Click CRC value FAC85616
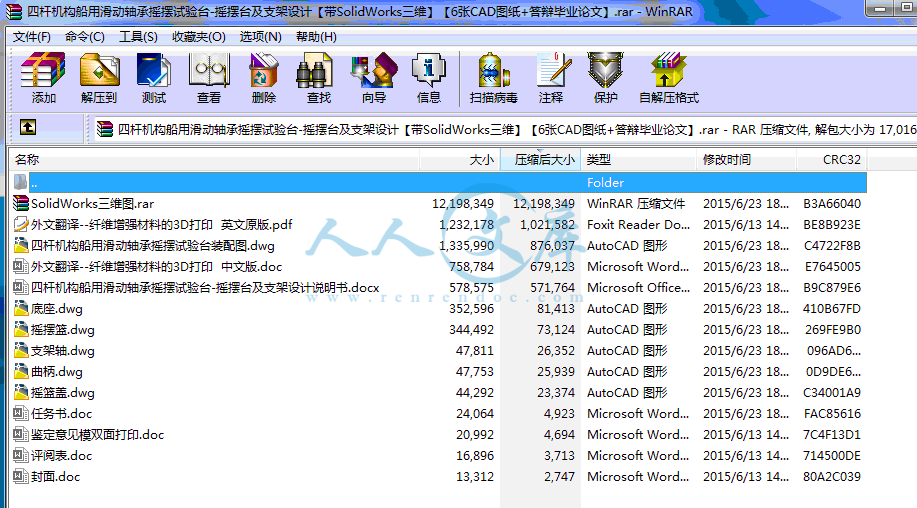Viewport: 917px width, 508px height. tap(832, 414)
